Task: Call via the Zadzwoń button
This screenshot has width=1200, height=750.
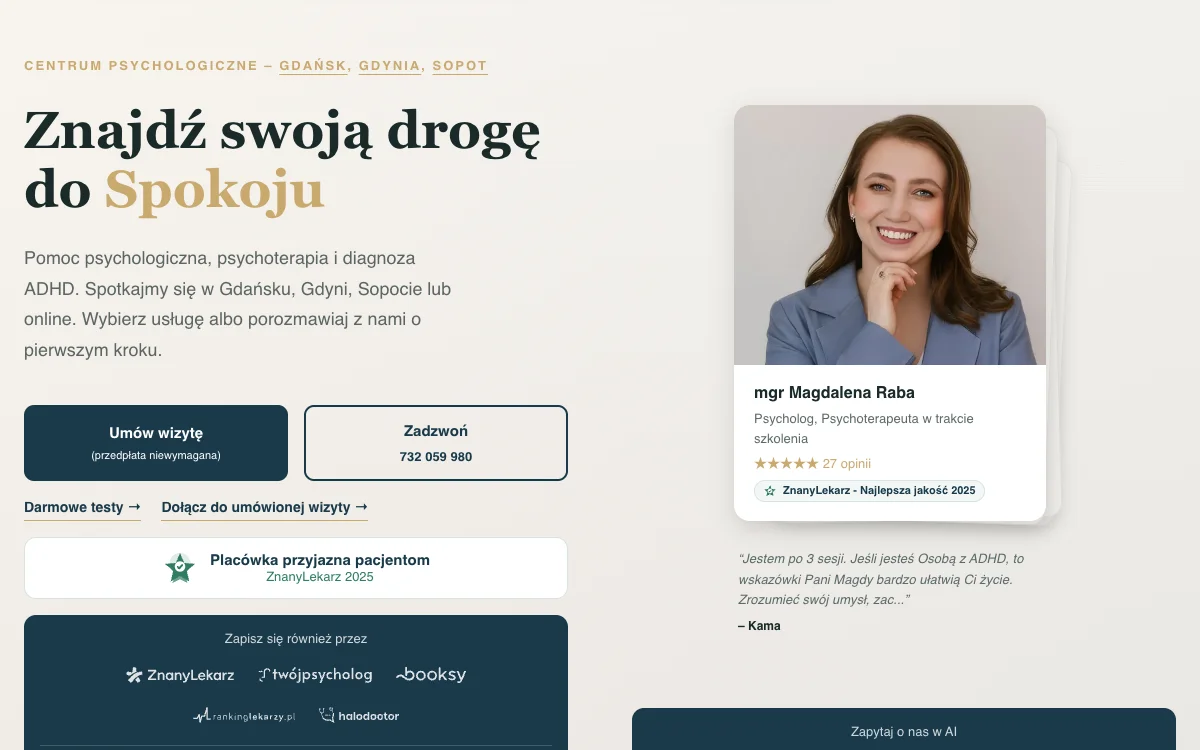Action: pos(436,443)
